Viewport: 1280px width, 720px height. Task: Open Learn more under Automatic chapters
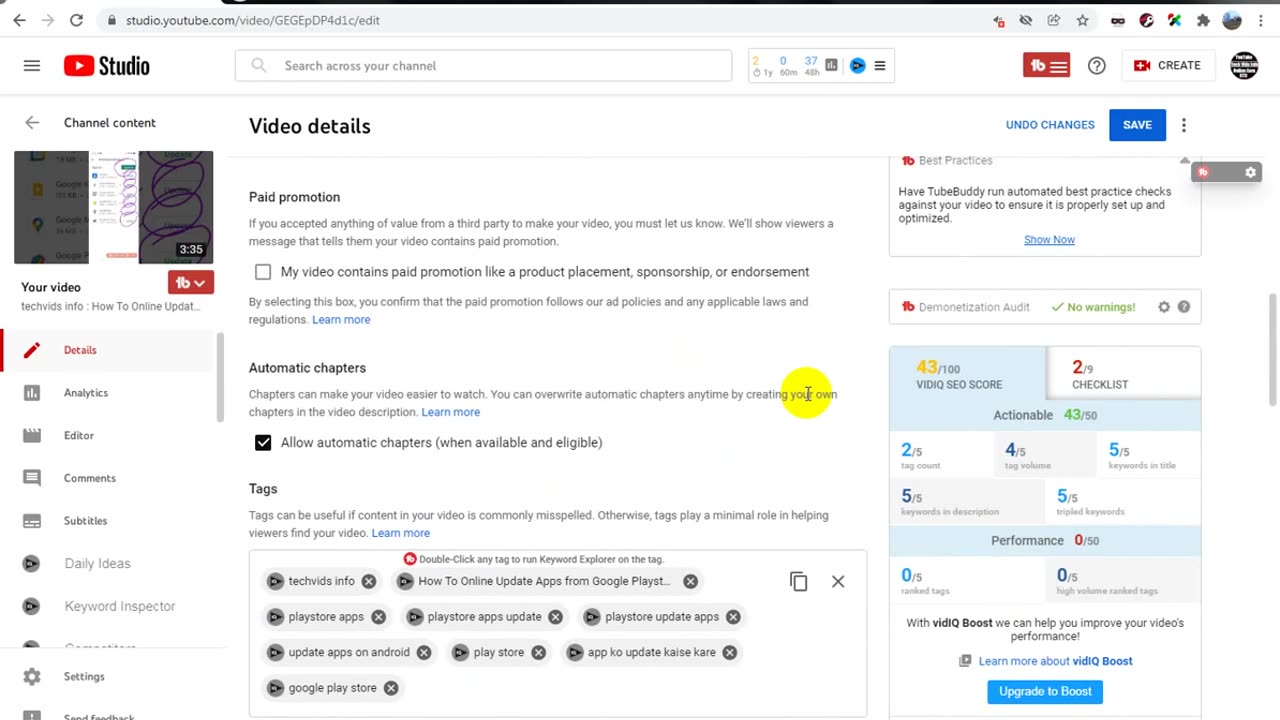pos(450,412)
